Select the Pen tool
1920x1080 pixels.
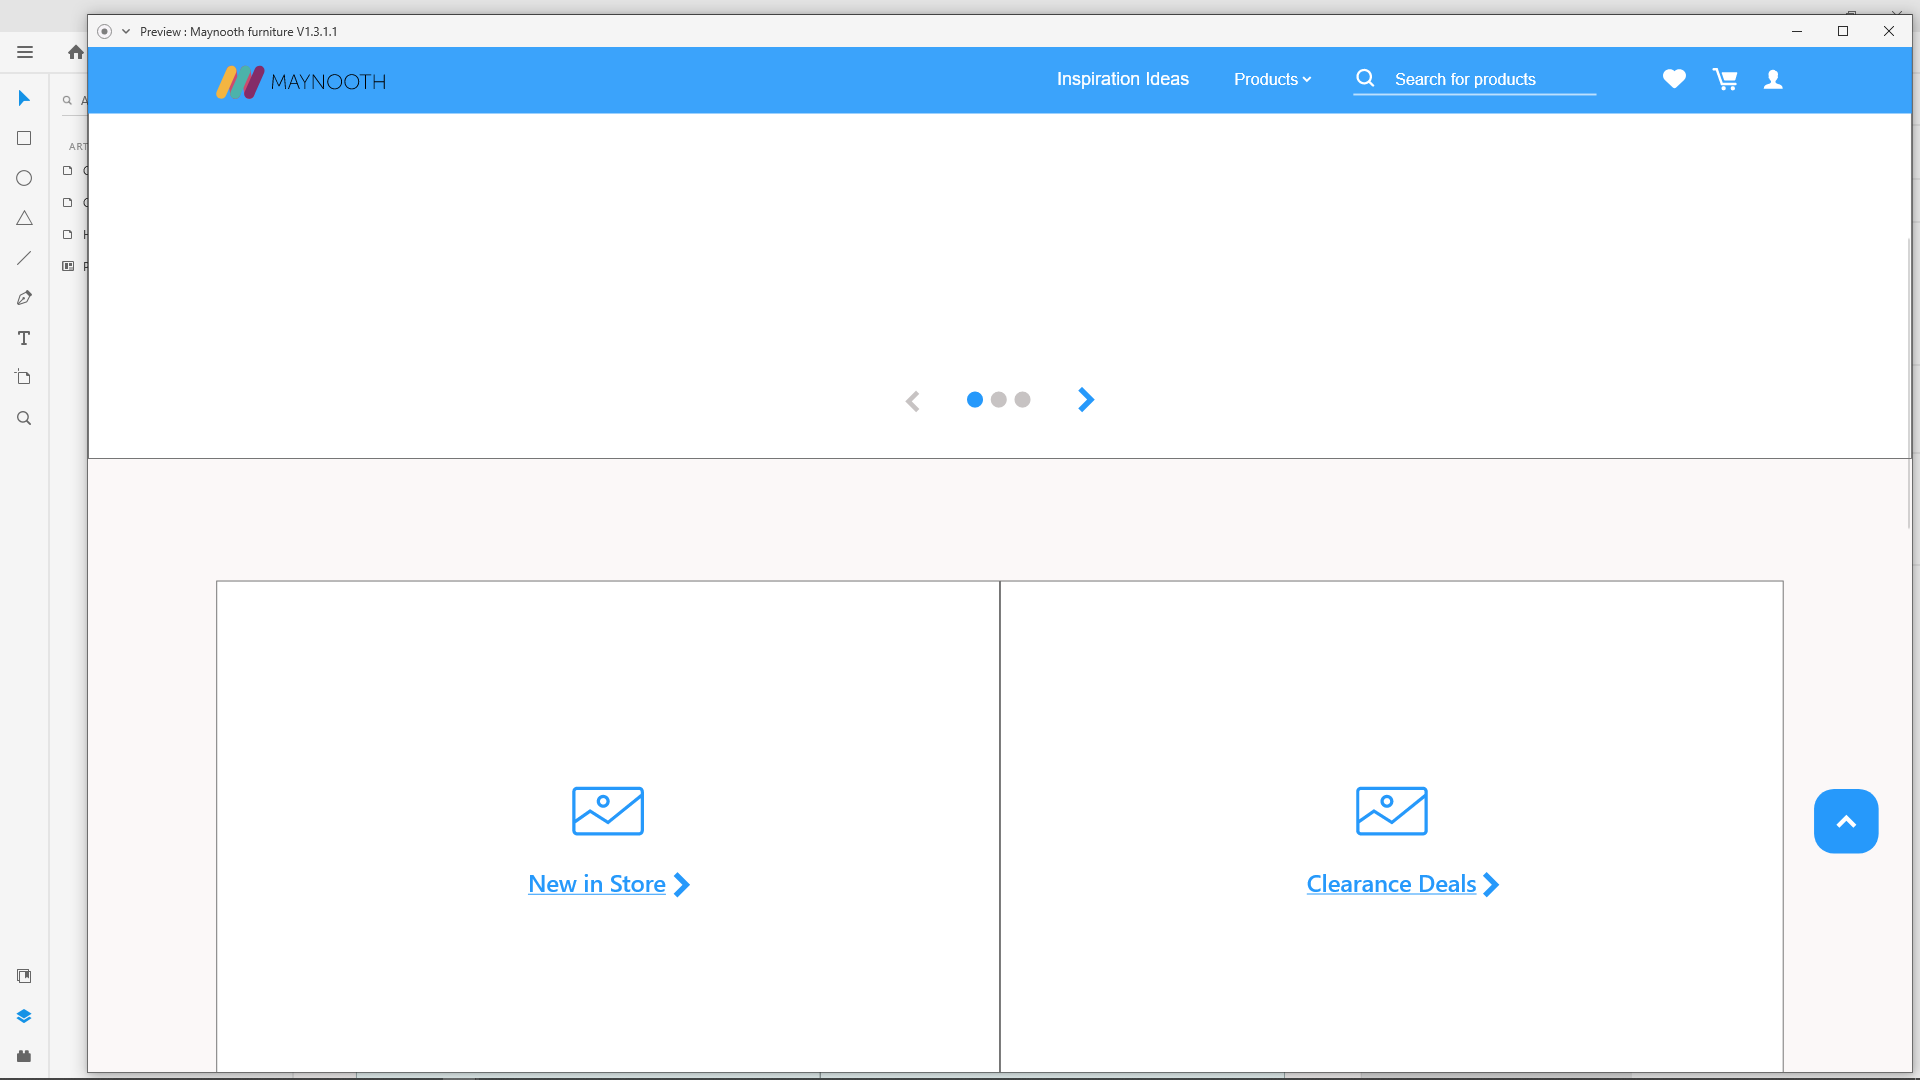(x=24, y=297)
